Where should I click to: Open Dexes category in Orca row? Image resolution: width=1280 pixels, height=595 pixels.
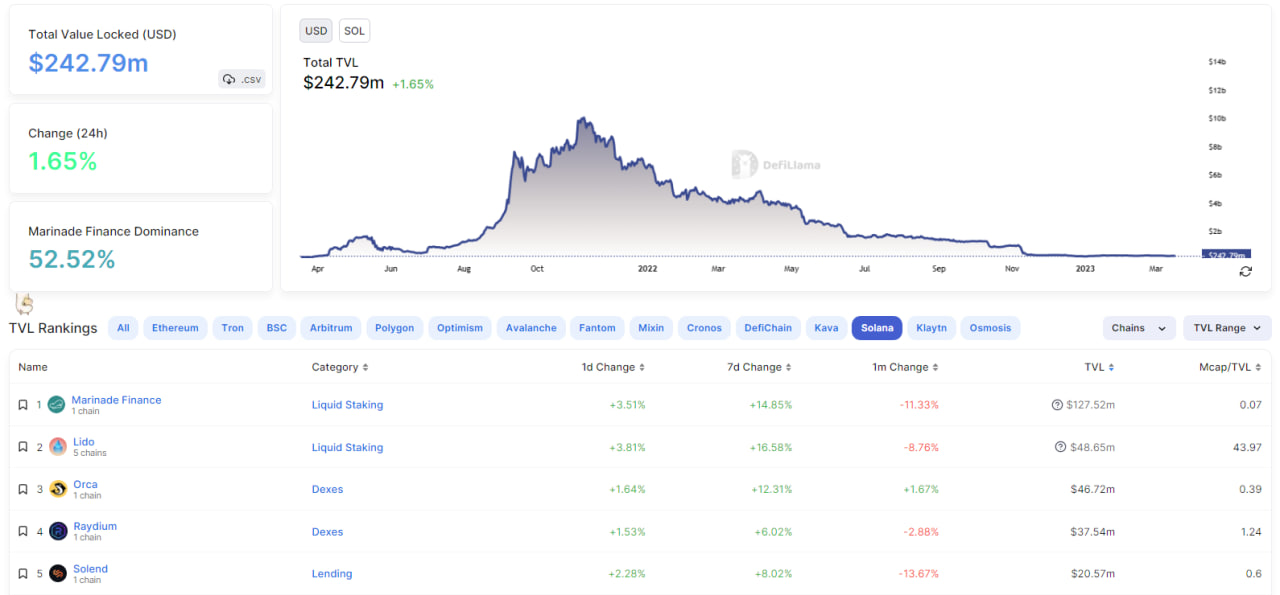327,489
